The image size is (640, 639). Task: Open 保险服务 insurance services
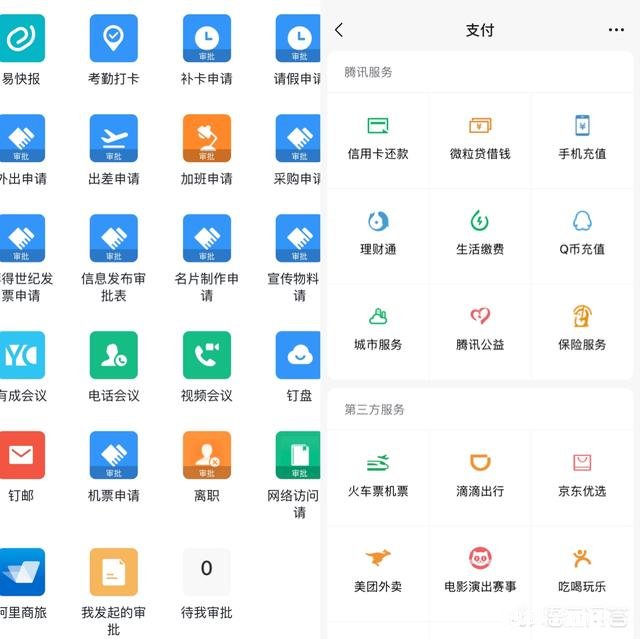(x=582, y=330)
